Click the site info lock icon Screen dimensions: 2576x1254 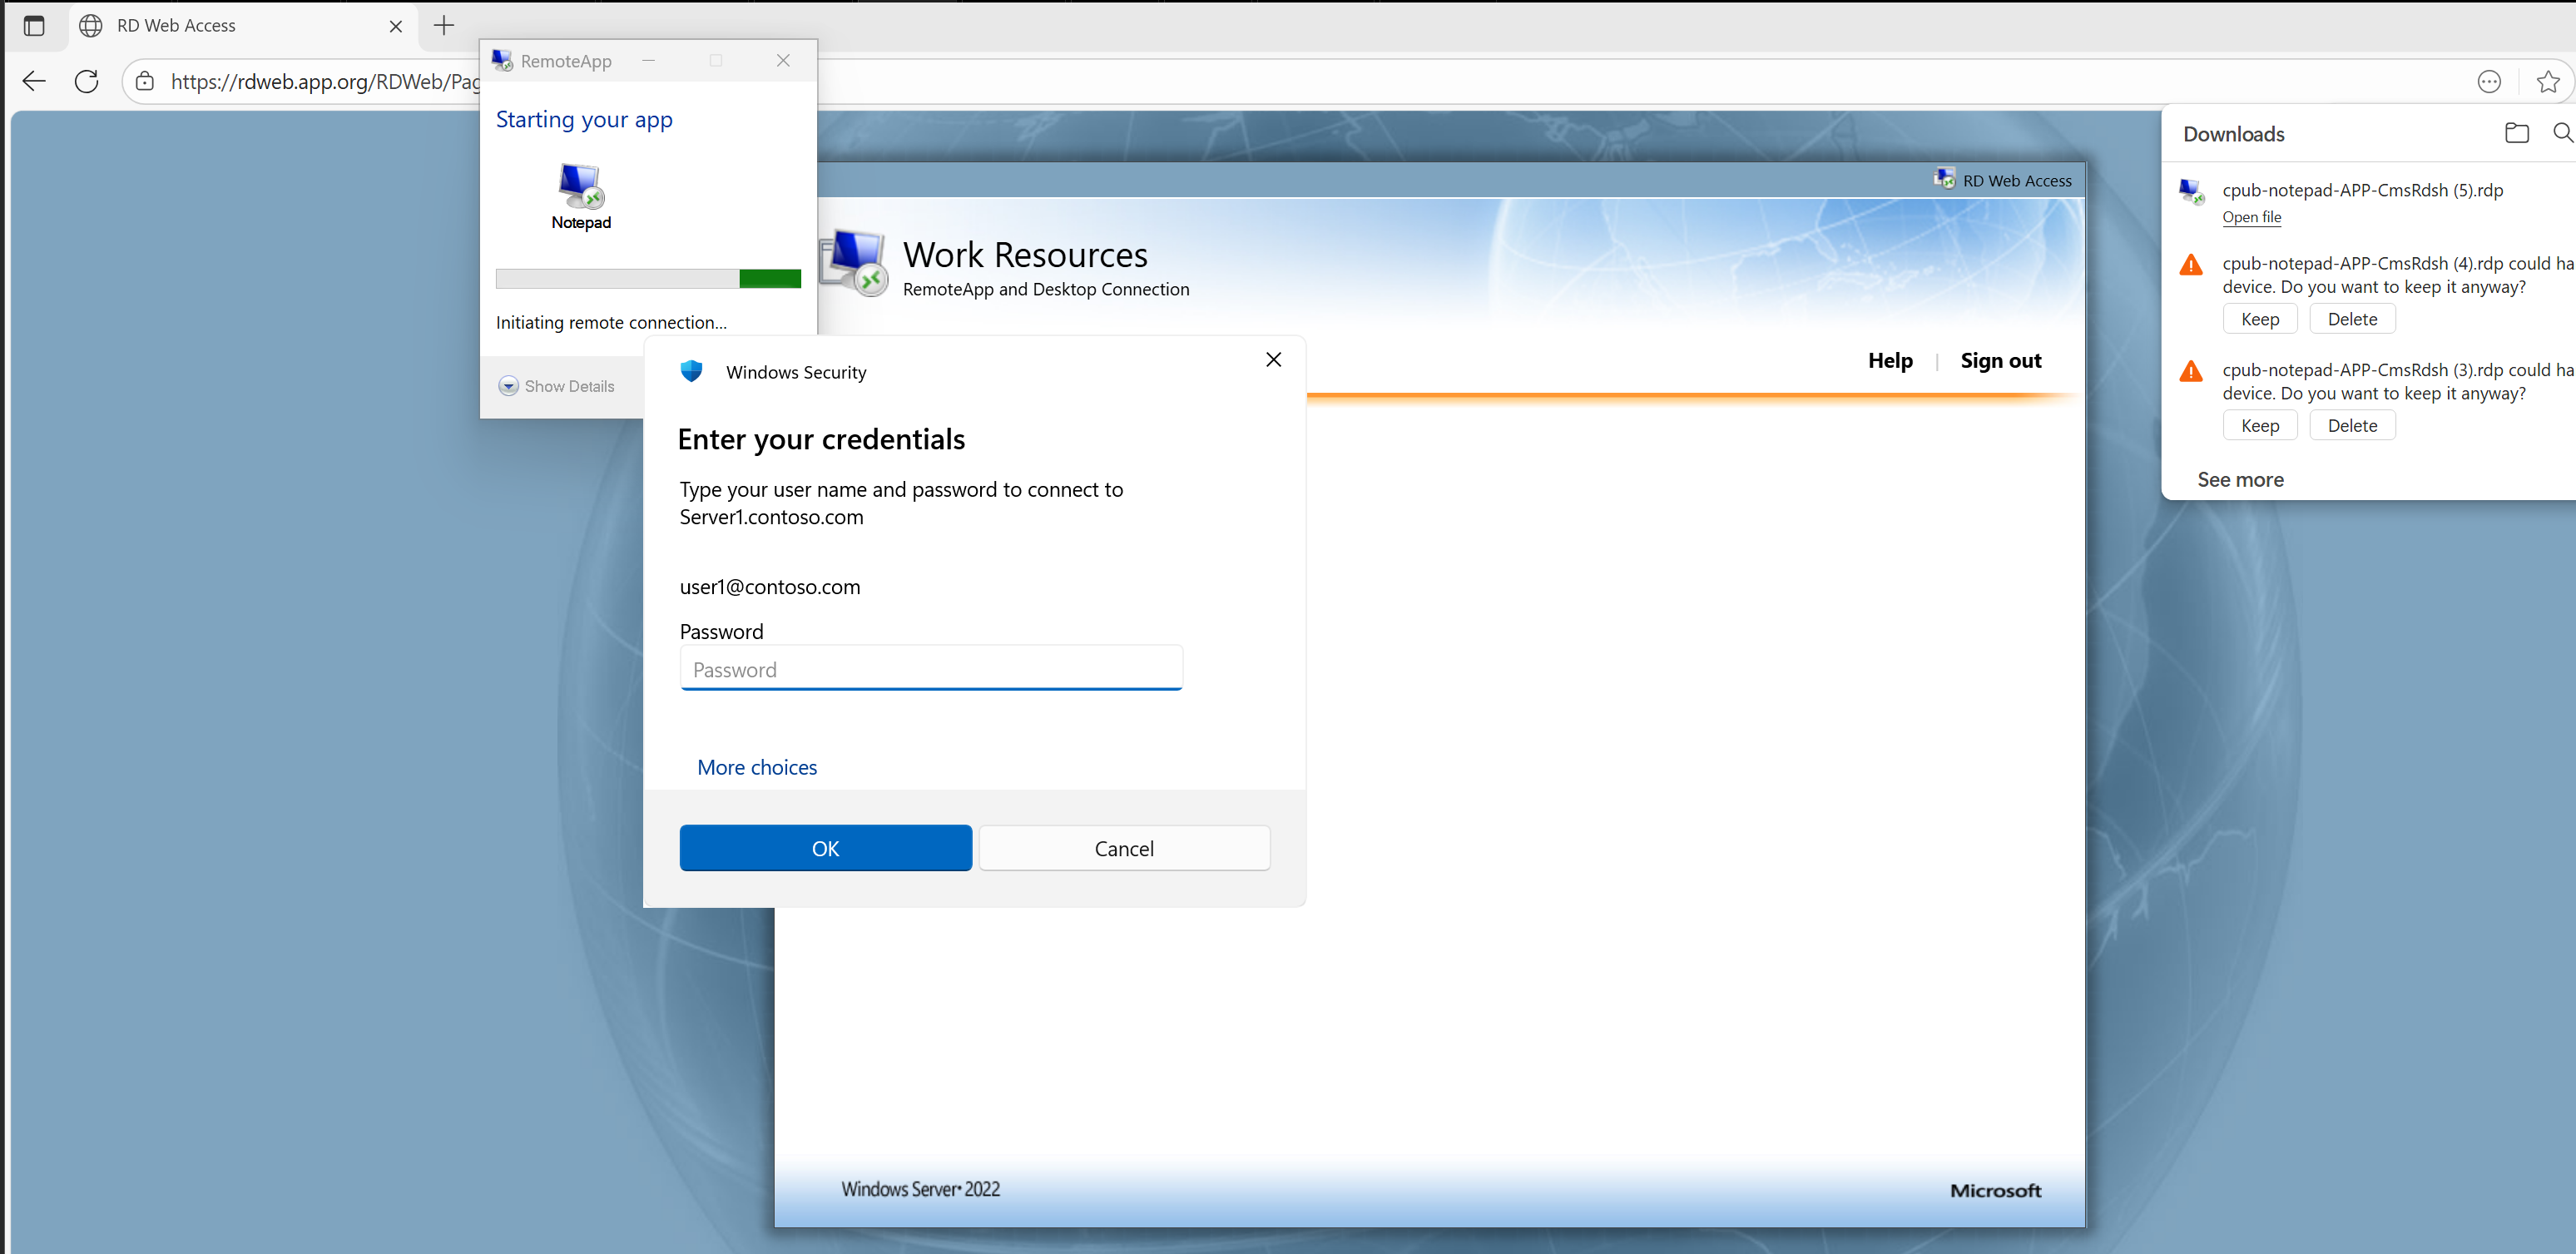[145, 81]
